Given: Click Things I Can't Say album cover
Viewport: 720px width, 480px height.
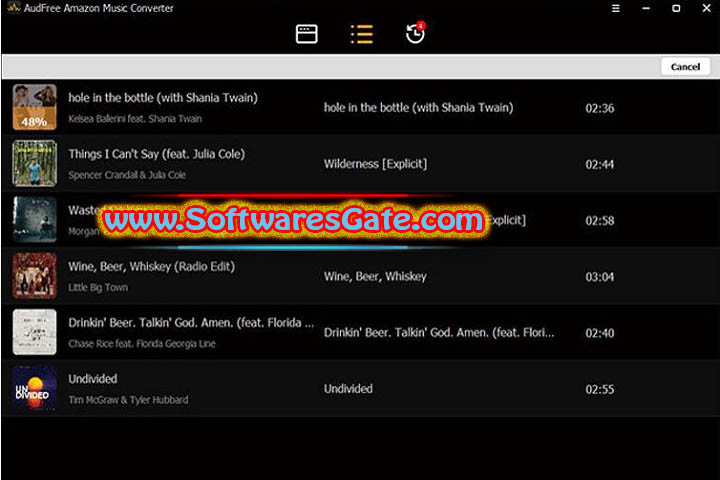Looking at the screenshot, I should (34, 163).
